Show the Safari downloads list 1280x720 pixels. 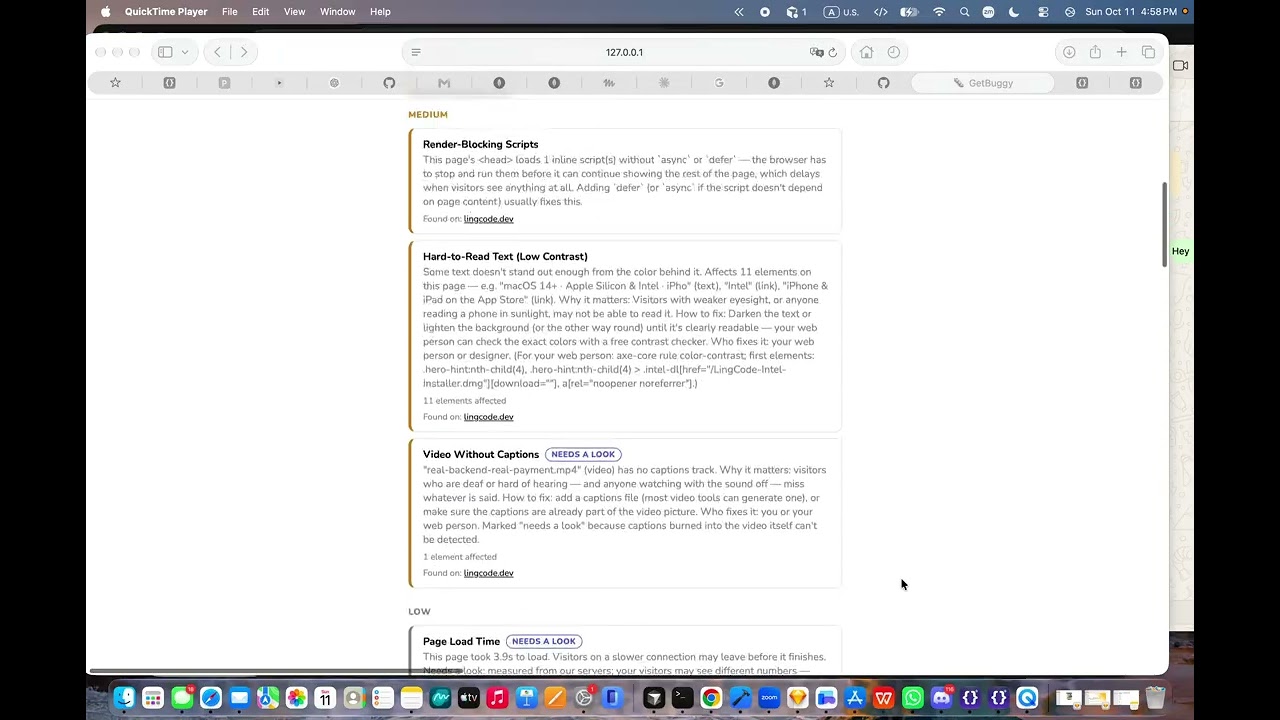1069,52
